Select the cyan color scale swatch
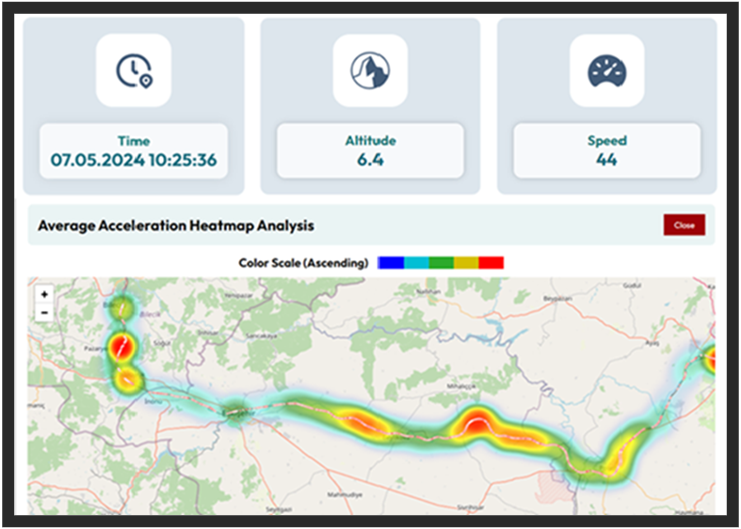Screen dimensions: 741x529 (416, 263)
